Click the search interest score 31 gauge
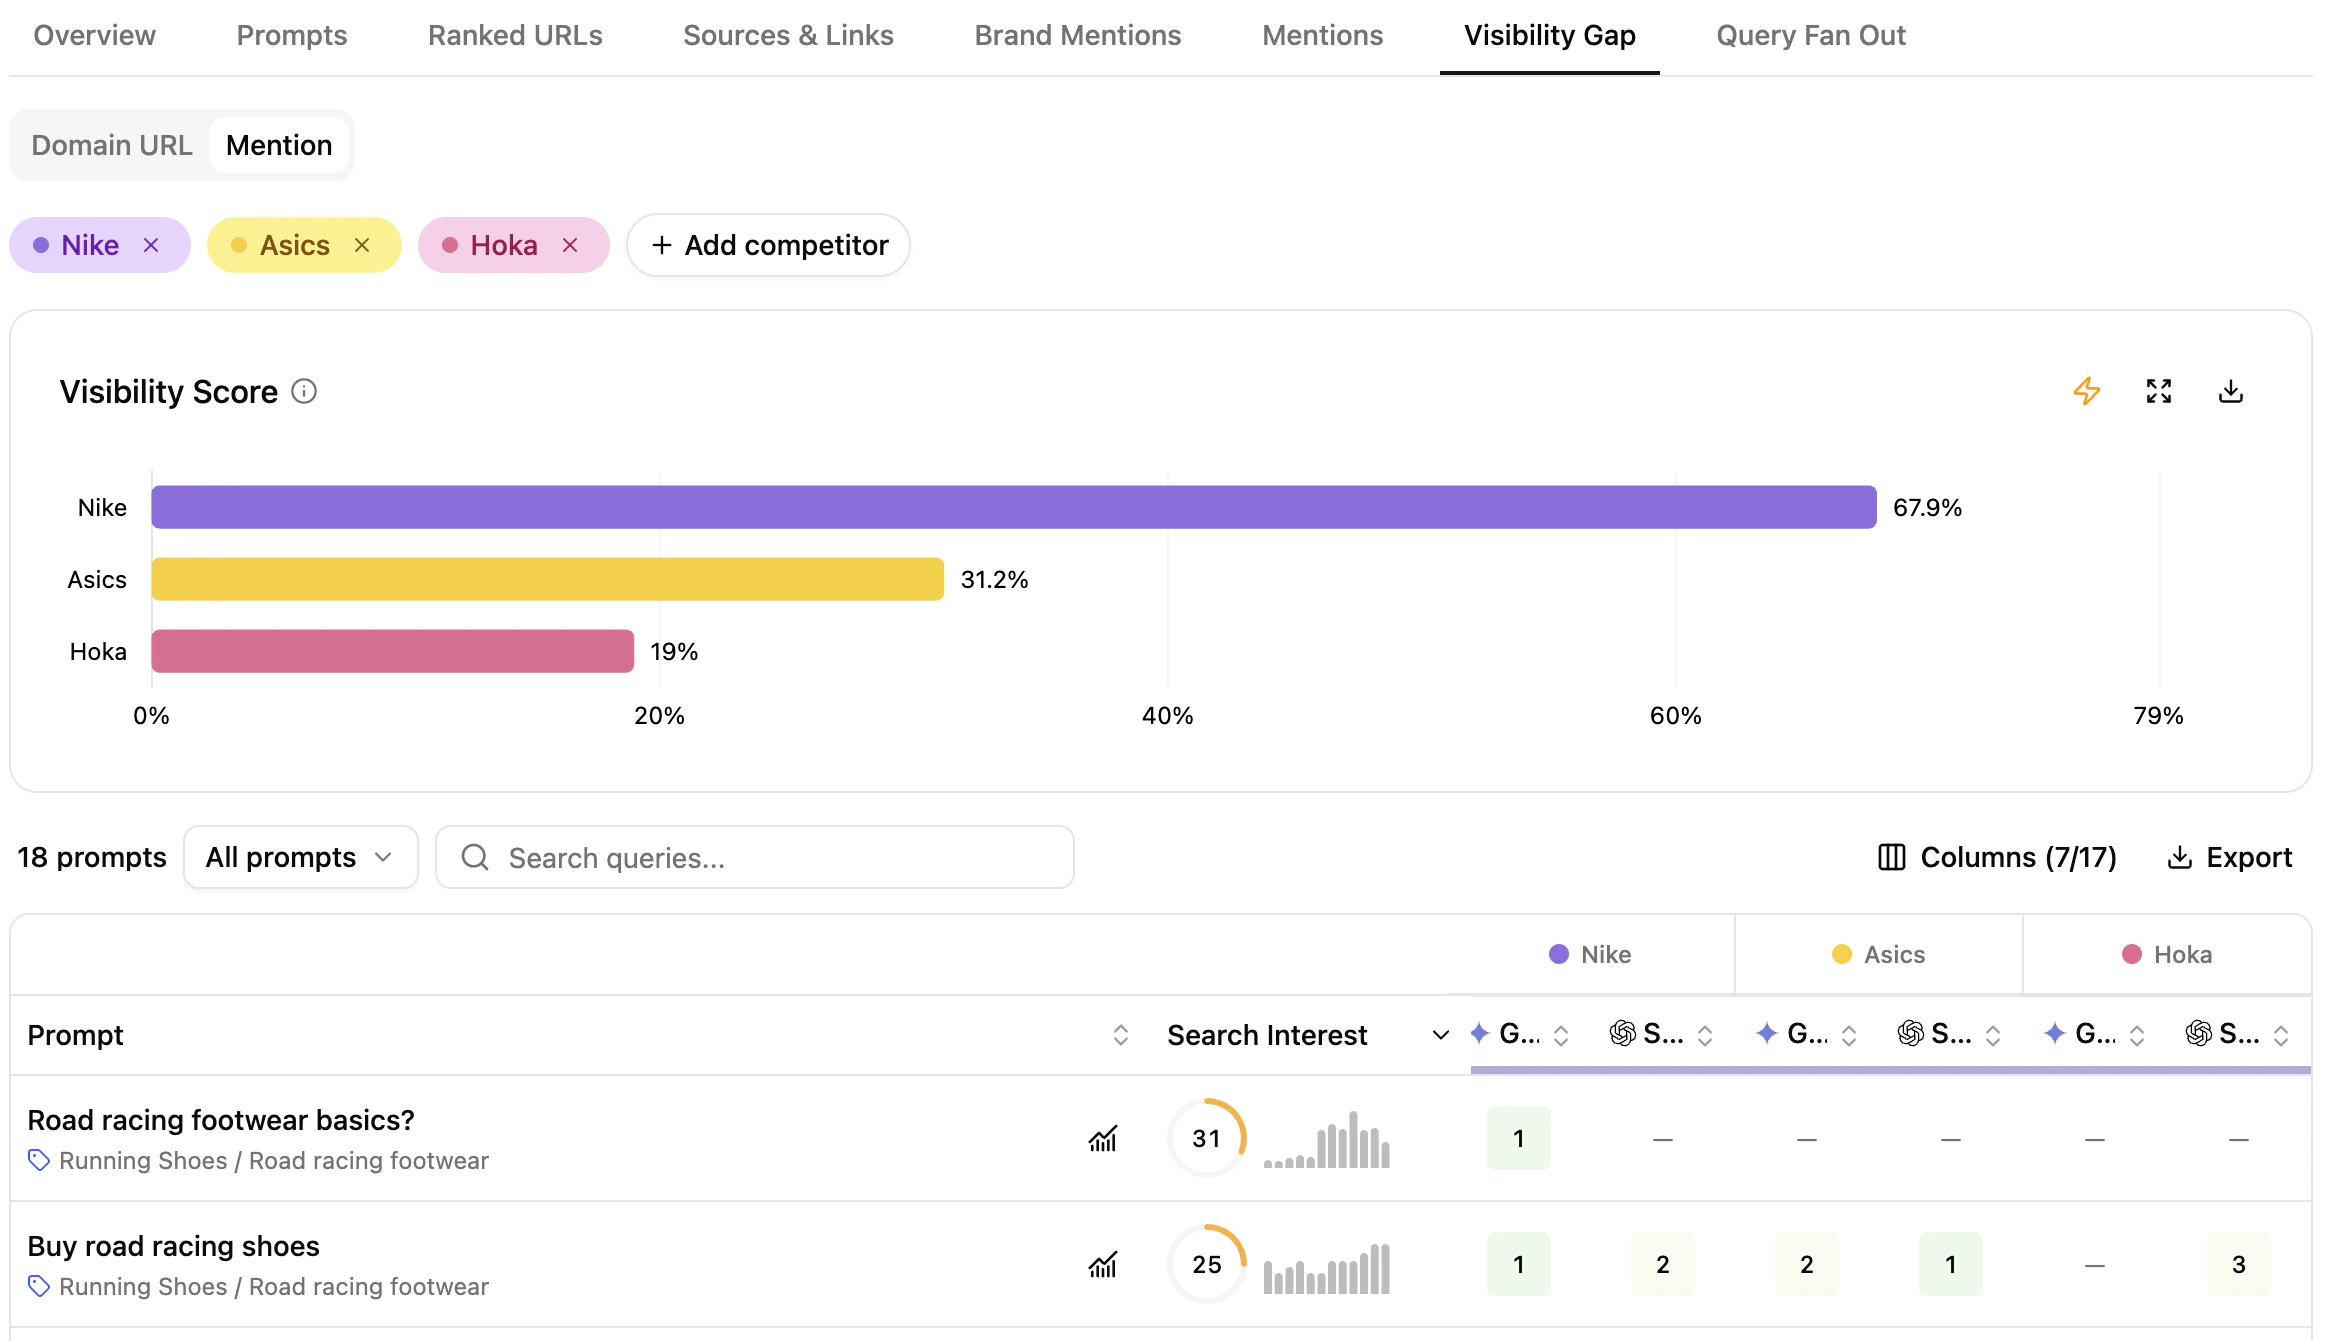 tap(1207, 1138)
